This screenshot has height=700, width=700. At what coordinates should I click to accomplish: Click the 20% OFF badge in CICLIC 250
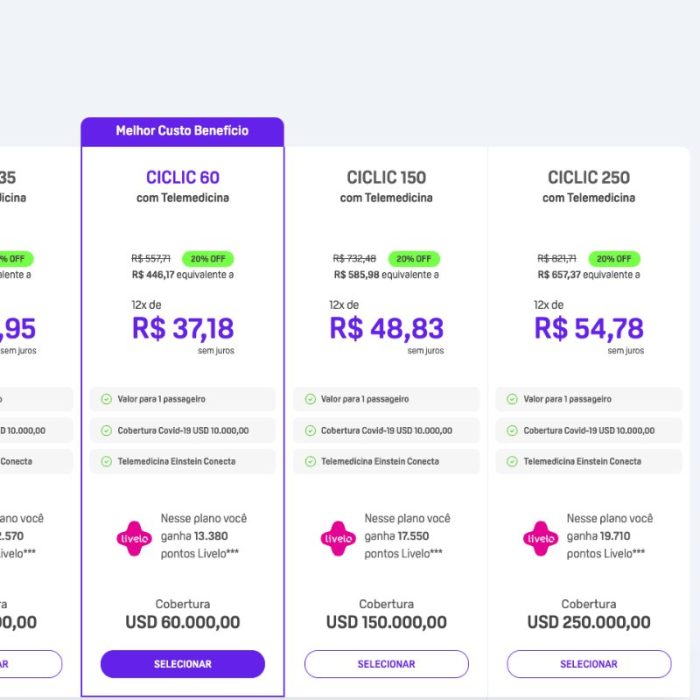[x=614, y=259]
